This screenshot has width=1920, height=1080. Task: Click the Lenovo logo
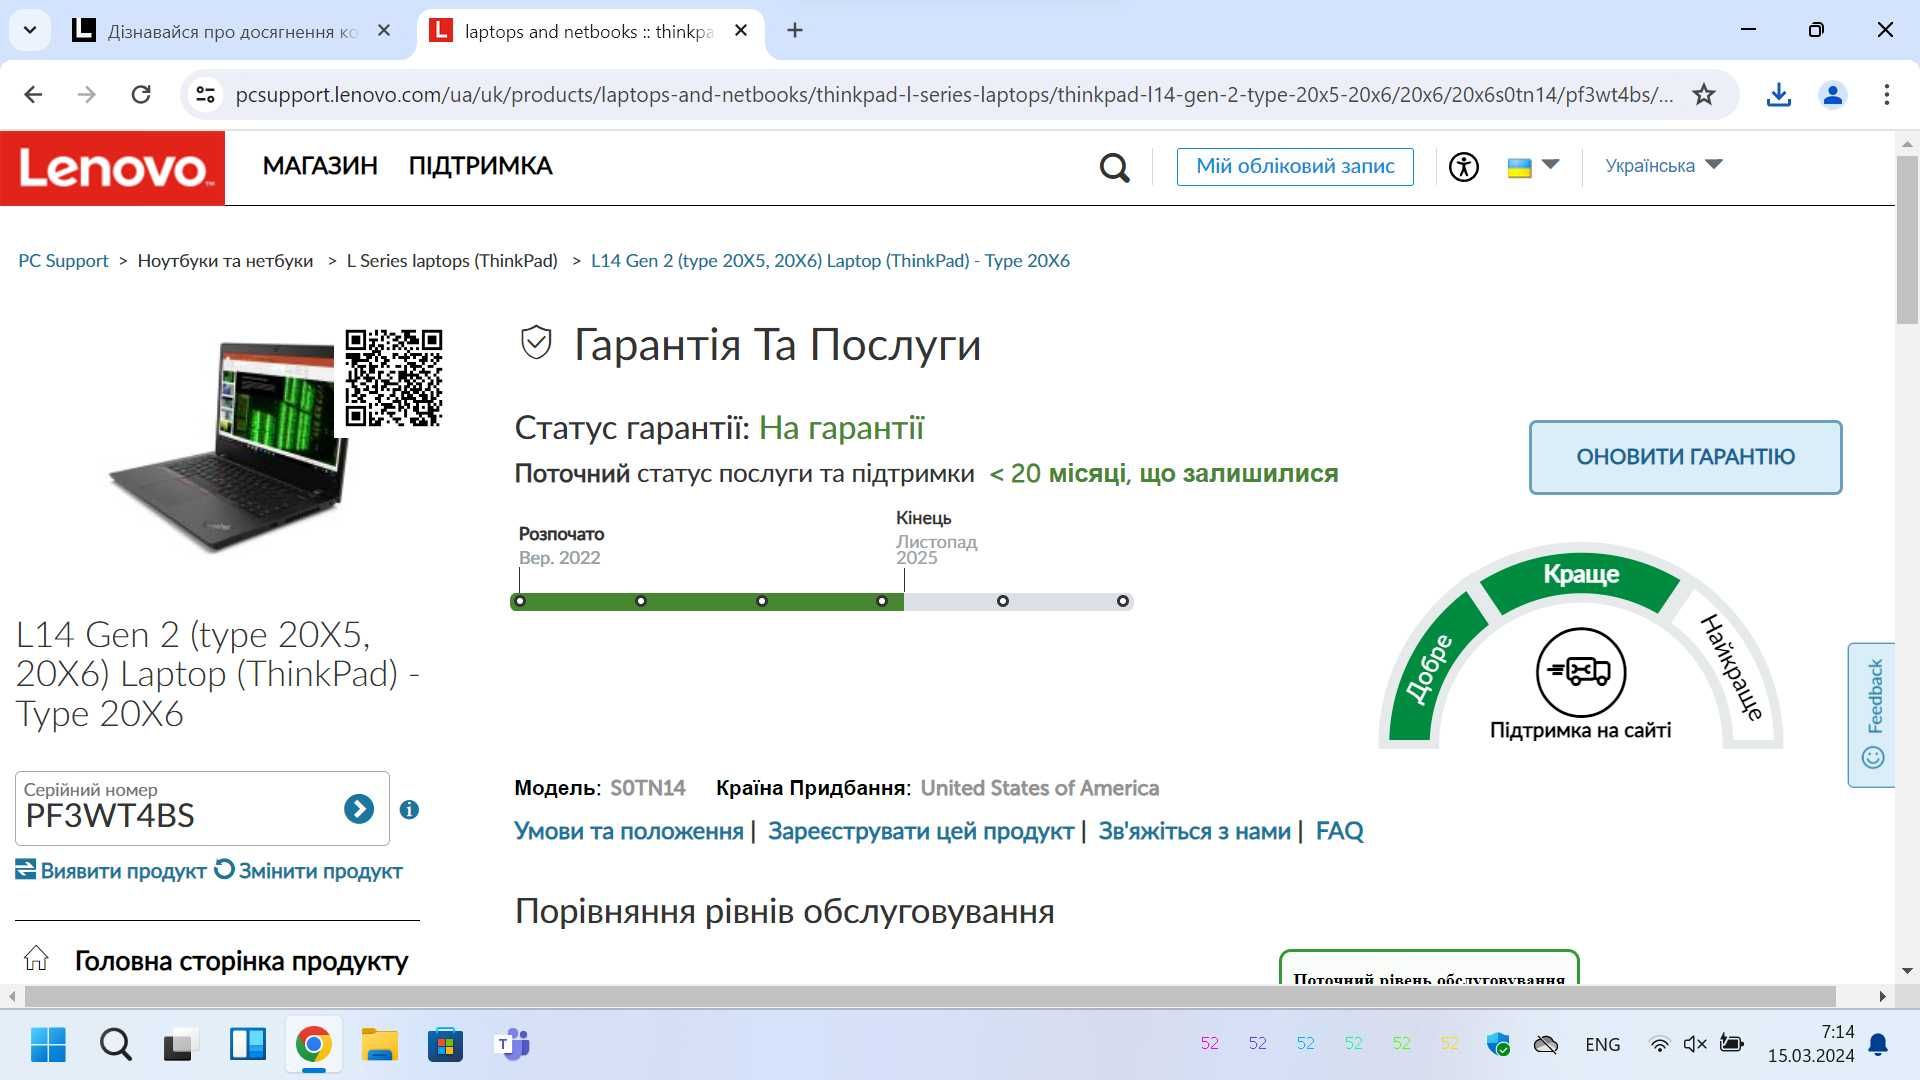(112, 168)
